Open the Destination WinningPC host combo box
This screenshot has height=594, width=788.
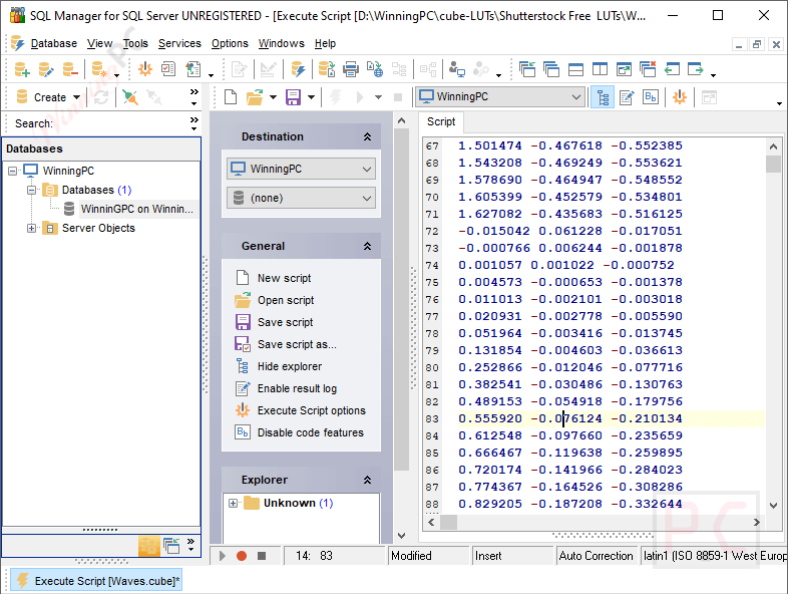[301, 169]
